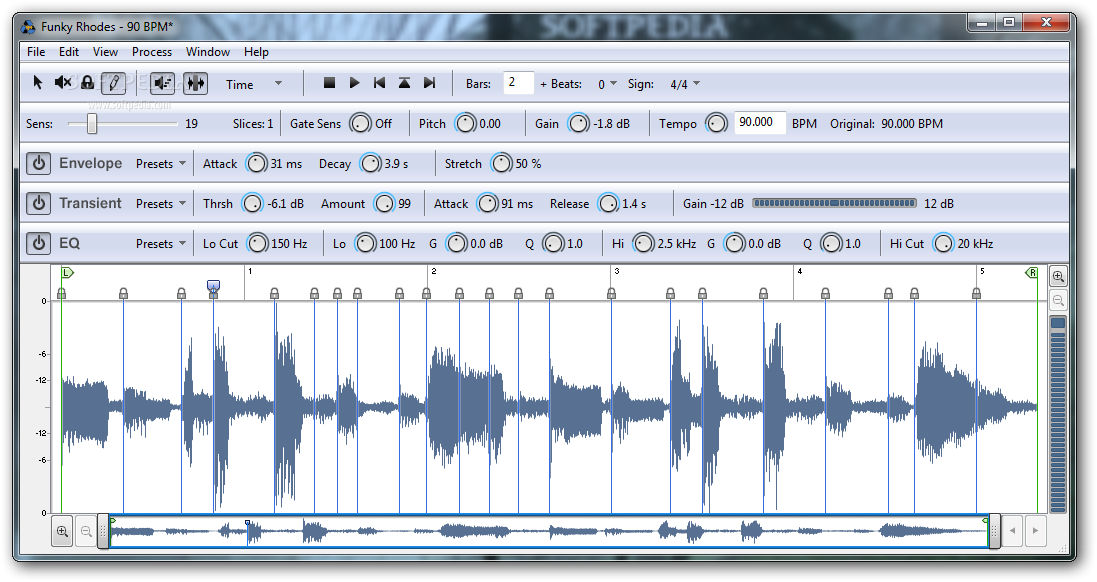1097x582 pixels.
Task: Click the scroll-left arrow beside overview
Action: tap(1012, 531)
